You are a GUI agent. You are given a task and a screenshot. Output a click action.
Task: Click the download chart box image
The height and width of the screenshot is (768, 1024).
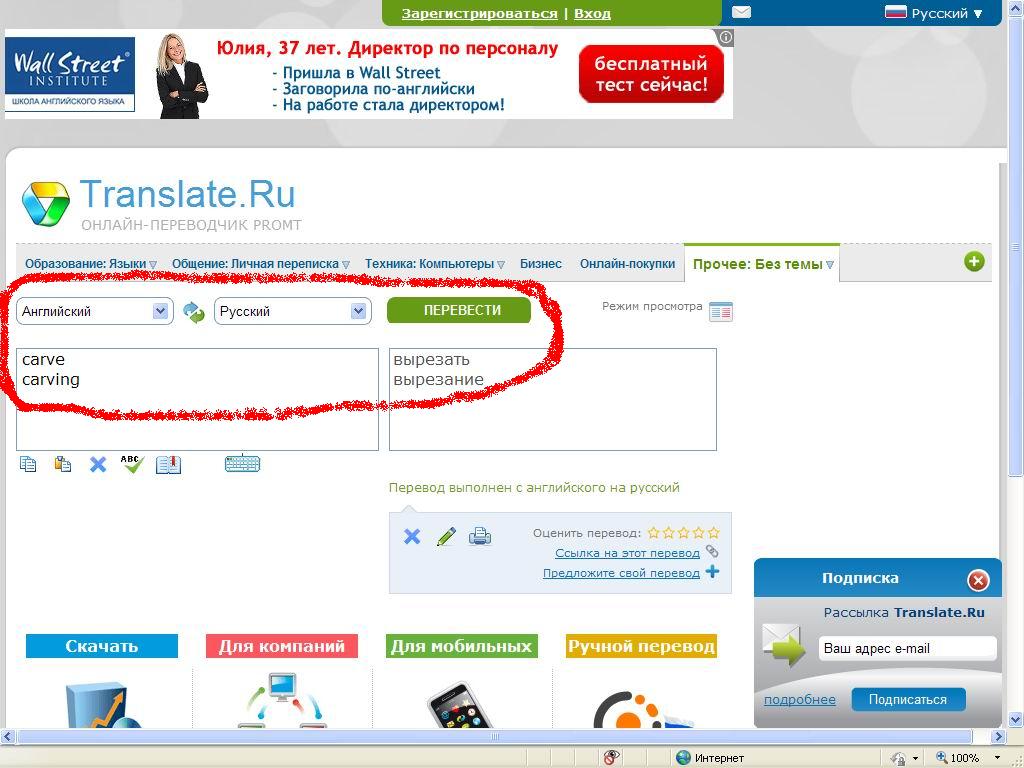(x=103, y=705)
